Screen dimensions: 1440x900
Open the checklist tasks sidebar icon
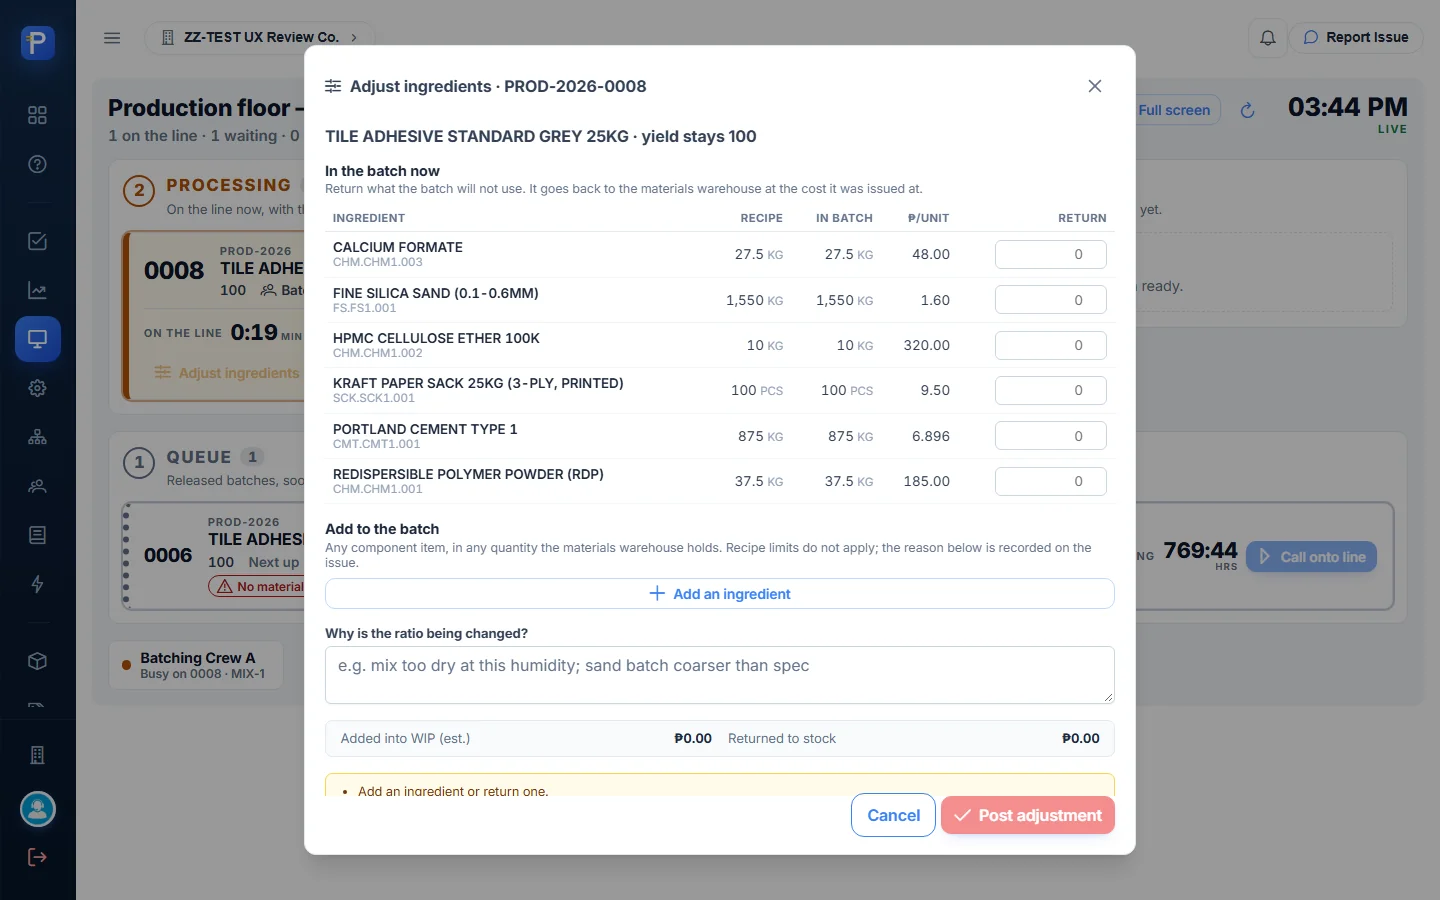pos(37,241)
